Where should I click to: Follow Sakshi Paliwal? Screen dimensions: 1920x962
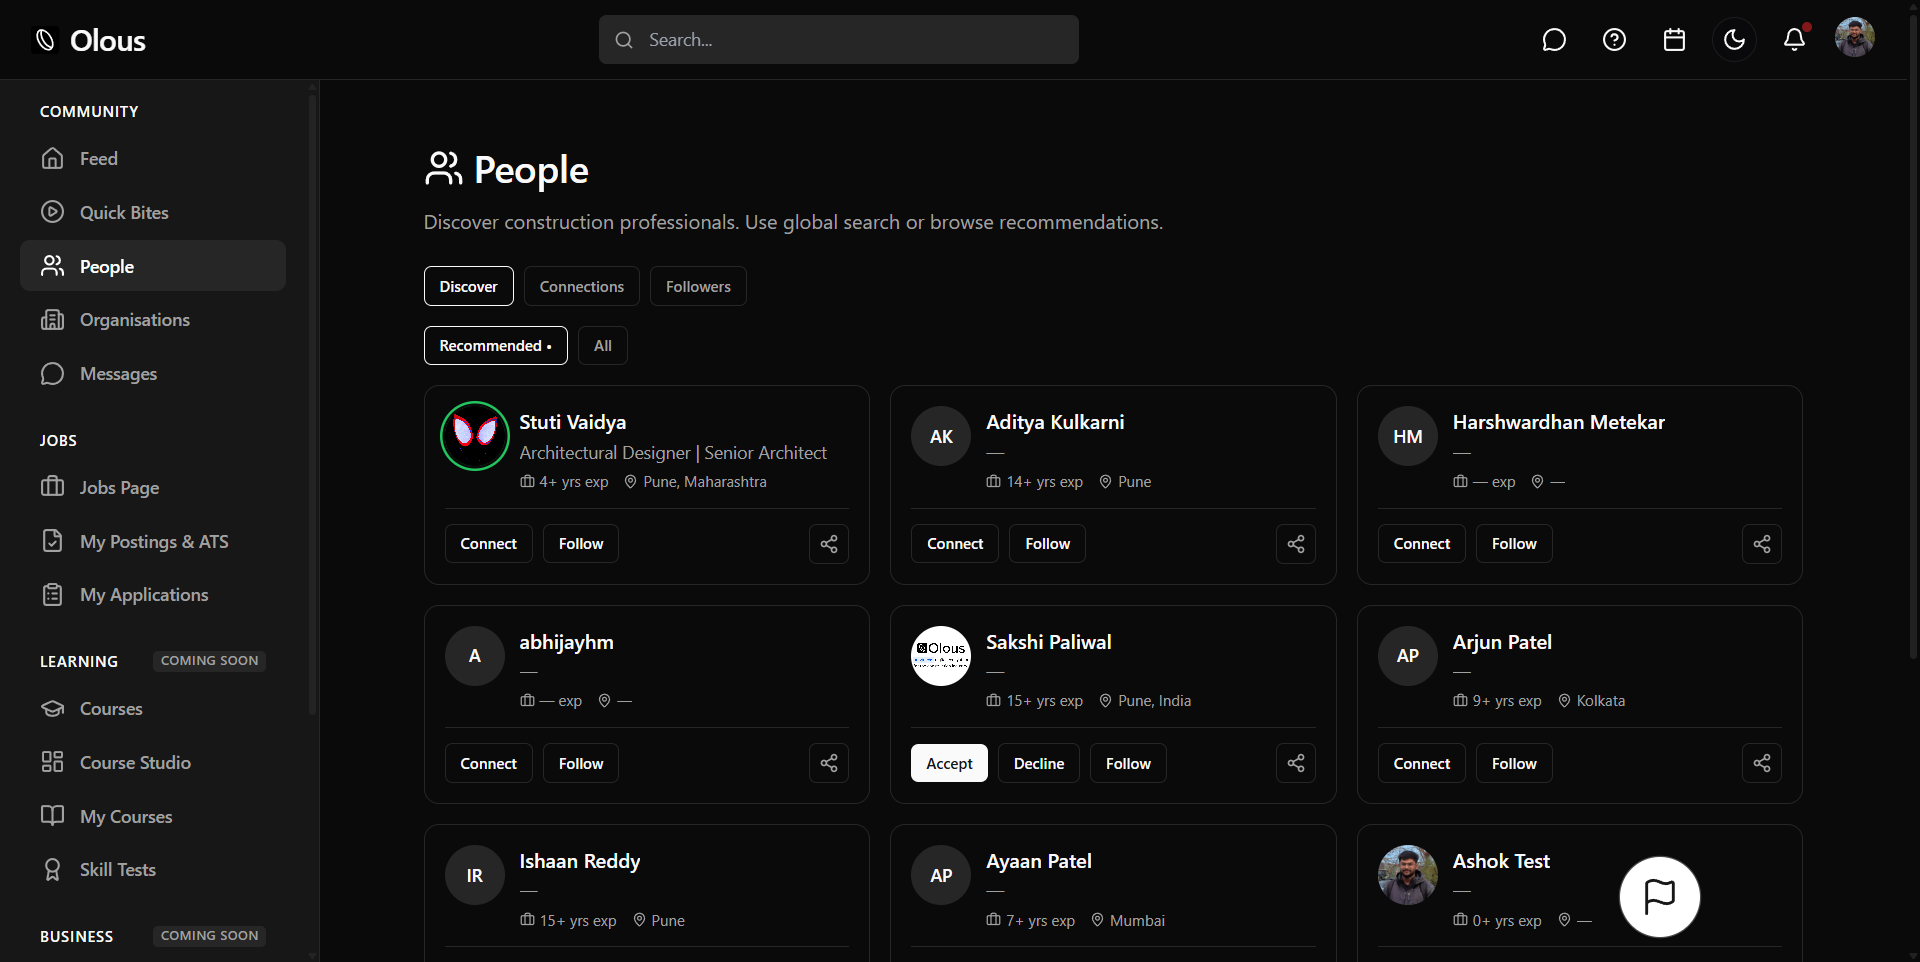[x=1128, y=763]
